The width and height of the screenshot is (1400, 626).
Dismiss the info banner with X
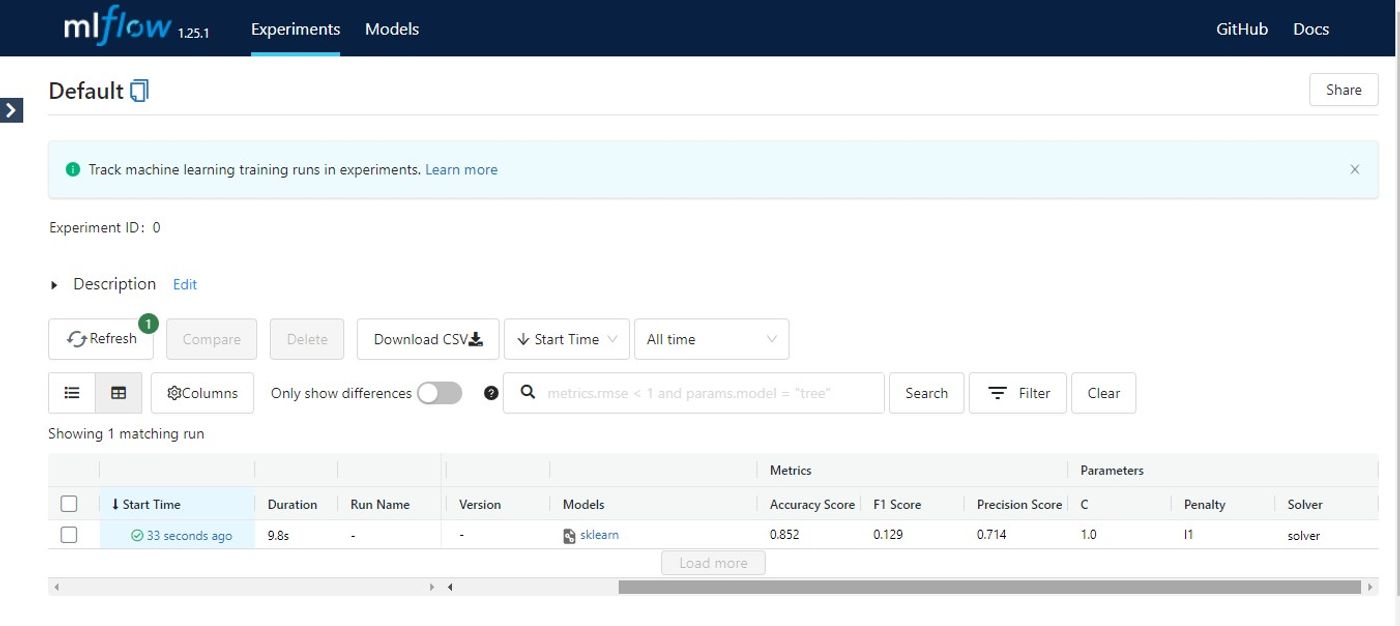1355,169
